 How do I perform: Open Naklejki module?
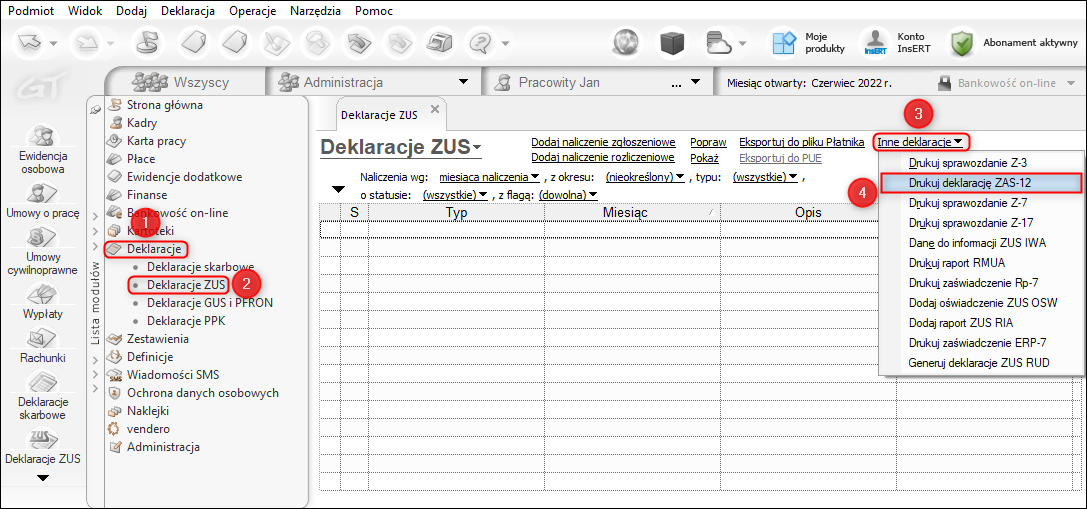point(148,411)
